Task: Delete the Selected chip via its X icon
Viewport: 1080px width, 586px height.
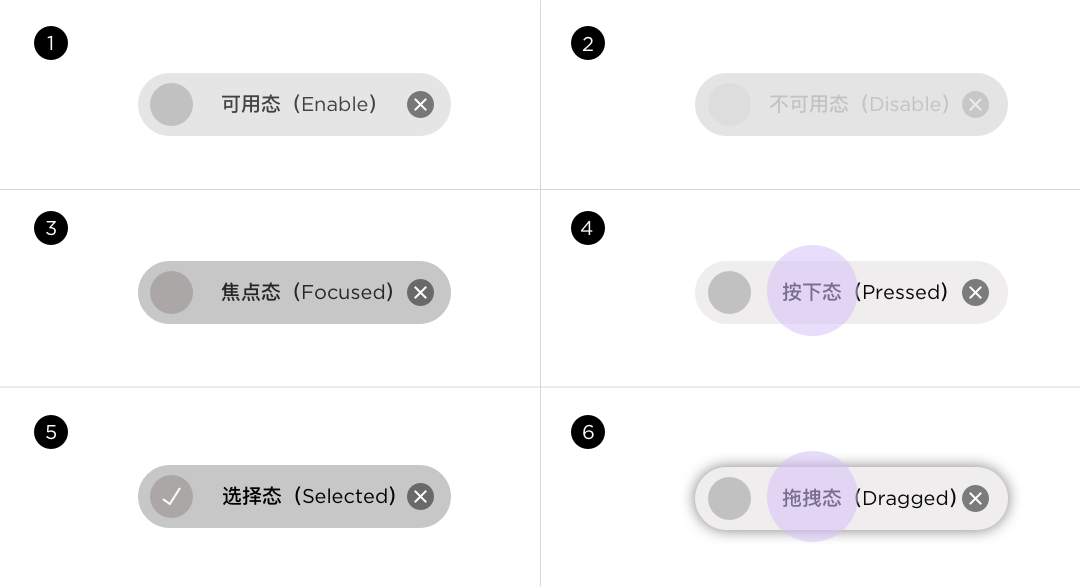Action: (x=420, y=496)
